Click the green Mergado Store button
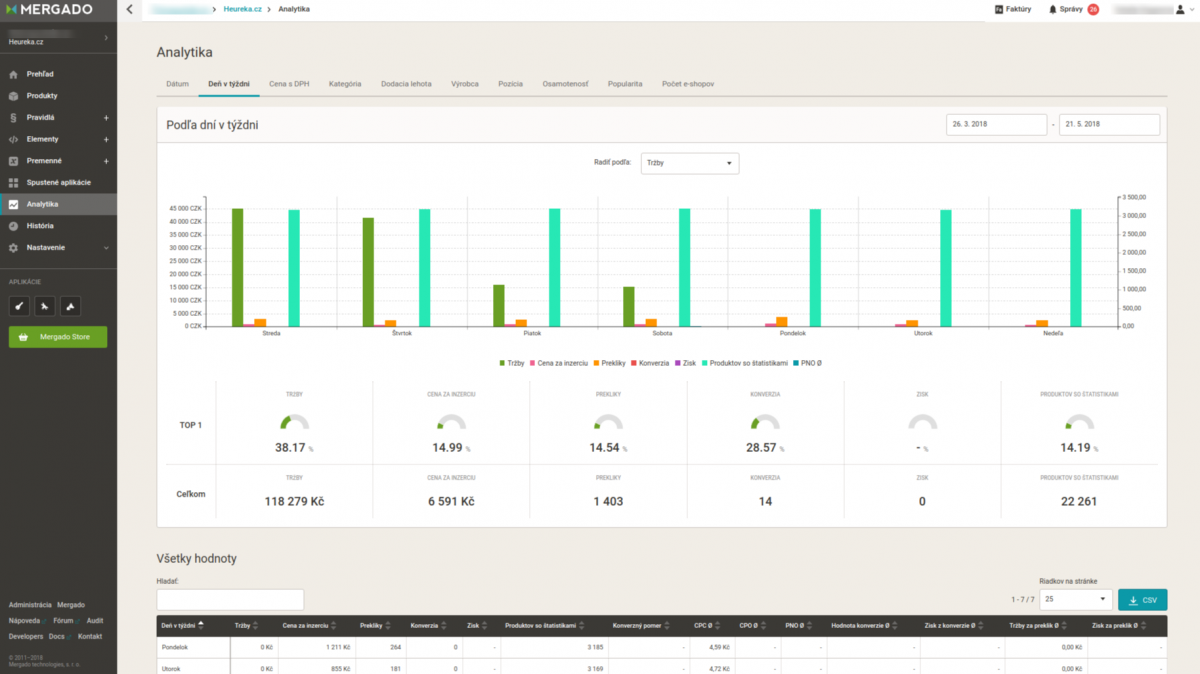Screen dimensions: 1200x674 [x=58, y=337]
